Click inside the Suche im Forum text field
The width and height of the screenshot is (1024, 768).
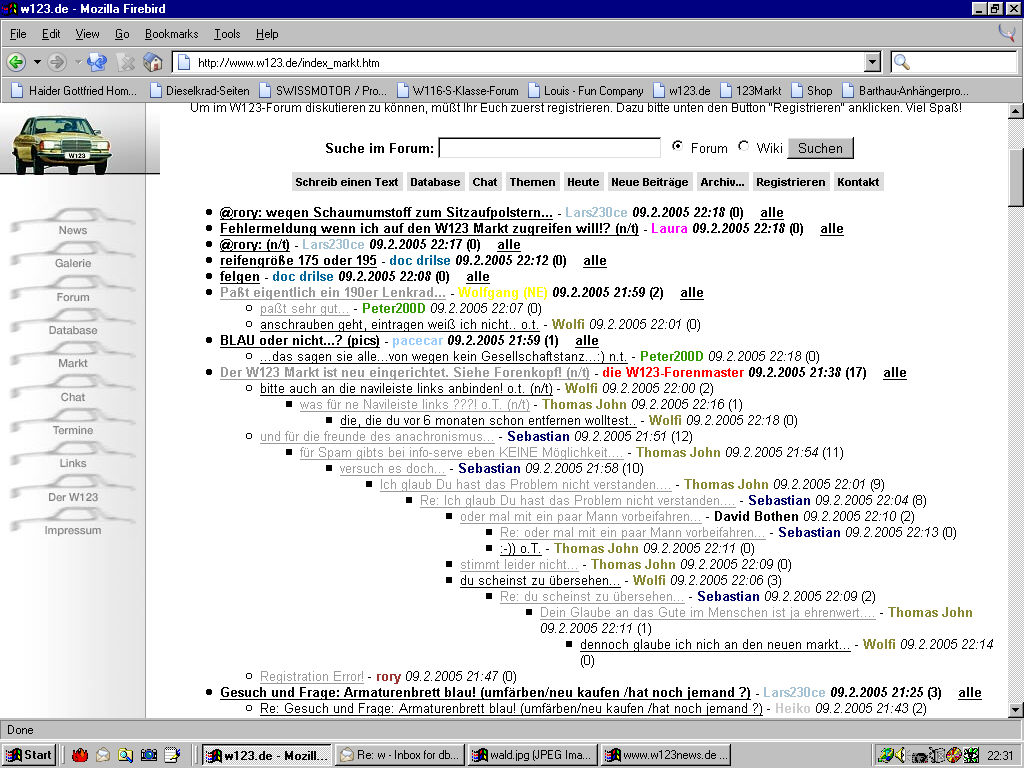pos(549,148)
